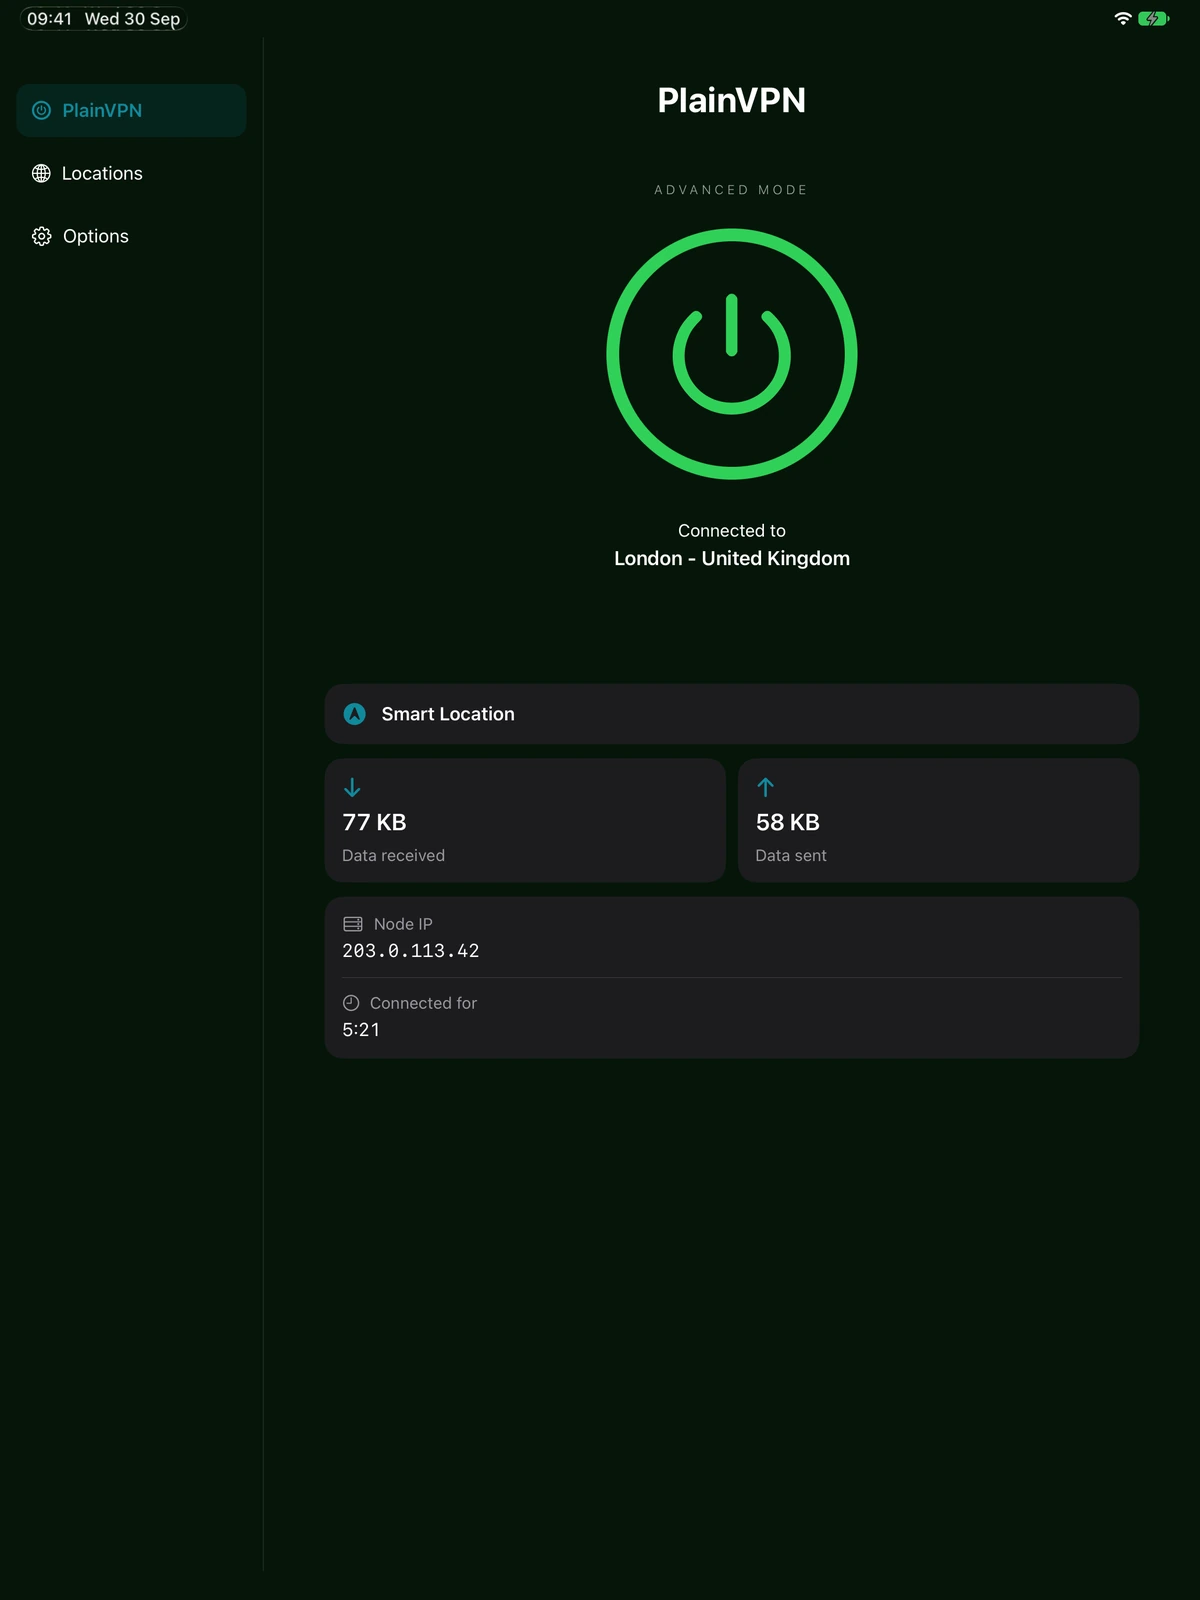This screenshot has width=1200, height=1600.
Task: Click the upload arrow icon above 58 KB
Action: (x=765, y=787)
